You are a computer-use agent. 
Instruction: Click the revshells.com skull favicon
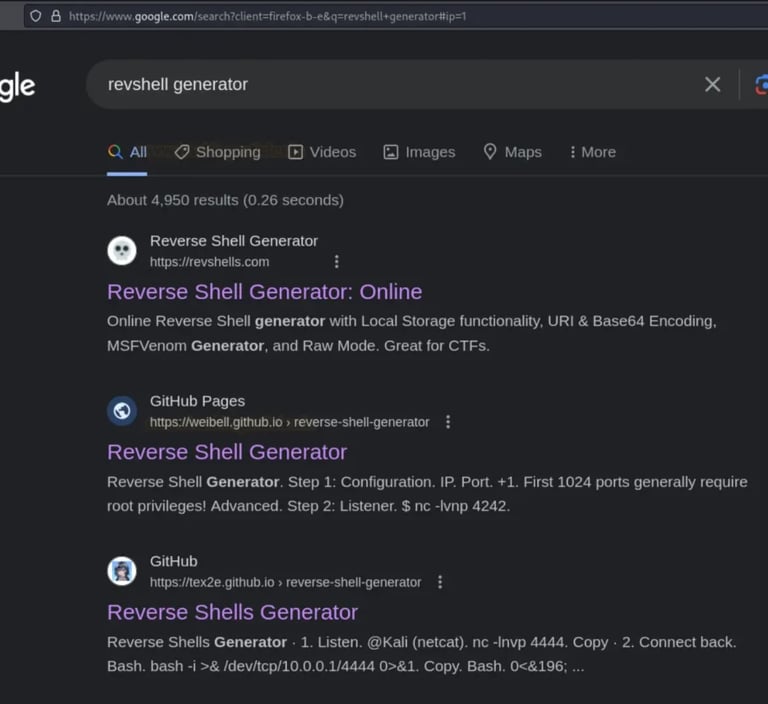[122, 251]
